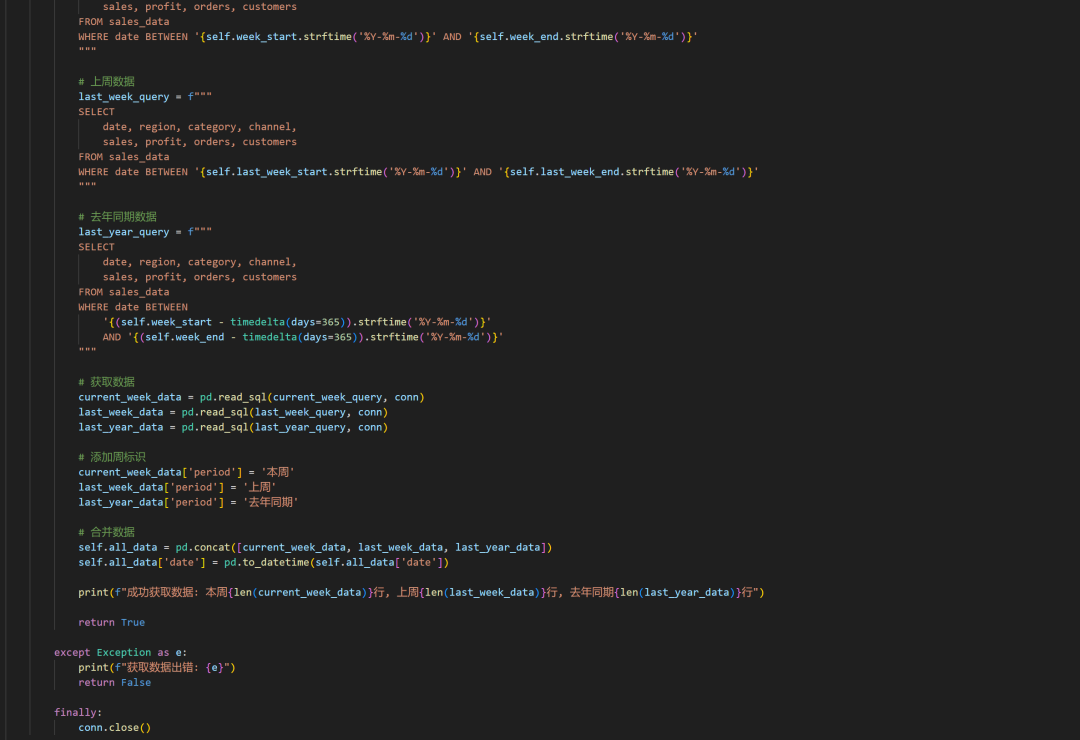Click 'last_year_query = f"""' line
1080x740 pixels.
pyautogui.click(x=145, y=232)
